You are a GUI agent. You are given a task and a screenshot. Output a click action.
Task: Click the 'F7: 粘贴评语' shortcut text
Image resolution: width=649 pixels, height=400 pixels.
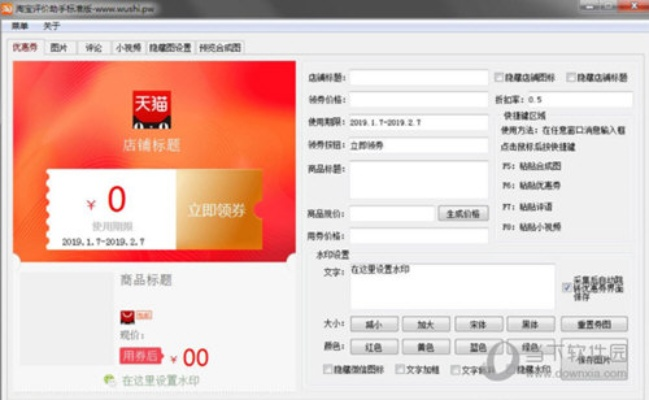click(527, 206)
